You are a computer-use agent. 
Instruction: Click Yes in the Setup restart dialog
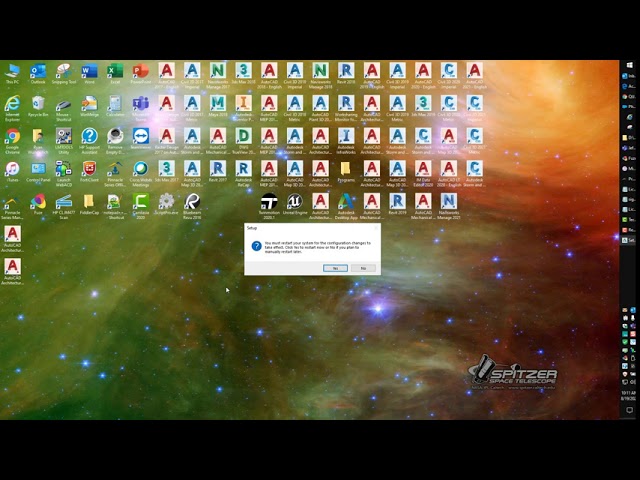(335, 268)
